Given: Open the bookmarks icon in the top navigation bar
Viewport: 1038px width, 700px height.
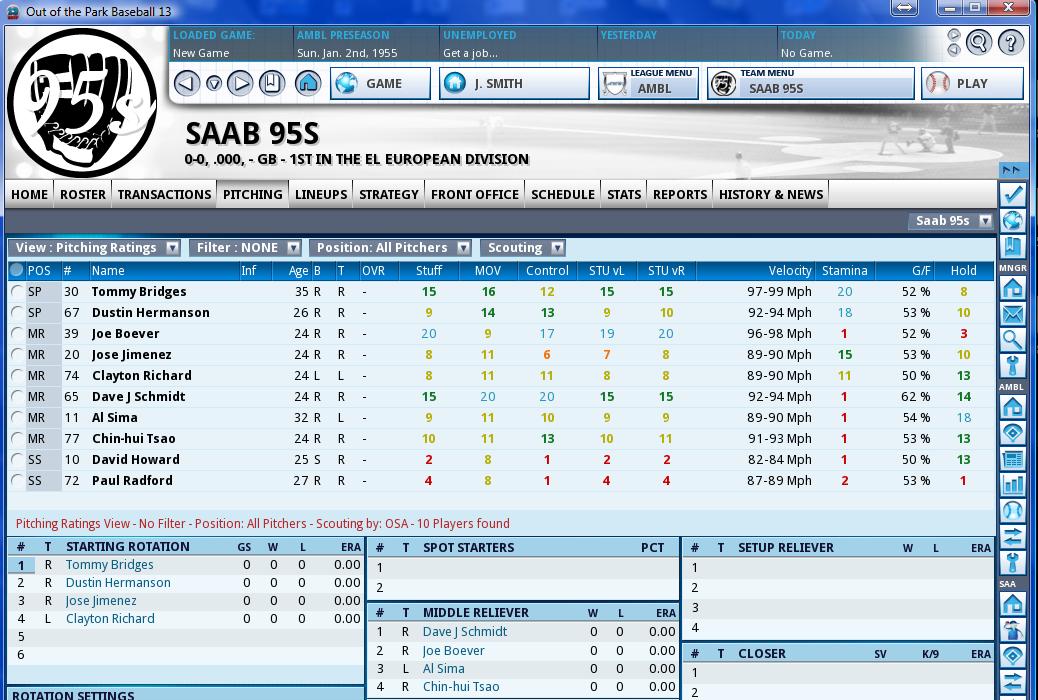Looking at the screenshot, I should pyautogui.click(x=271, y=83).
